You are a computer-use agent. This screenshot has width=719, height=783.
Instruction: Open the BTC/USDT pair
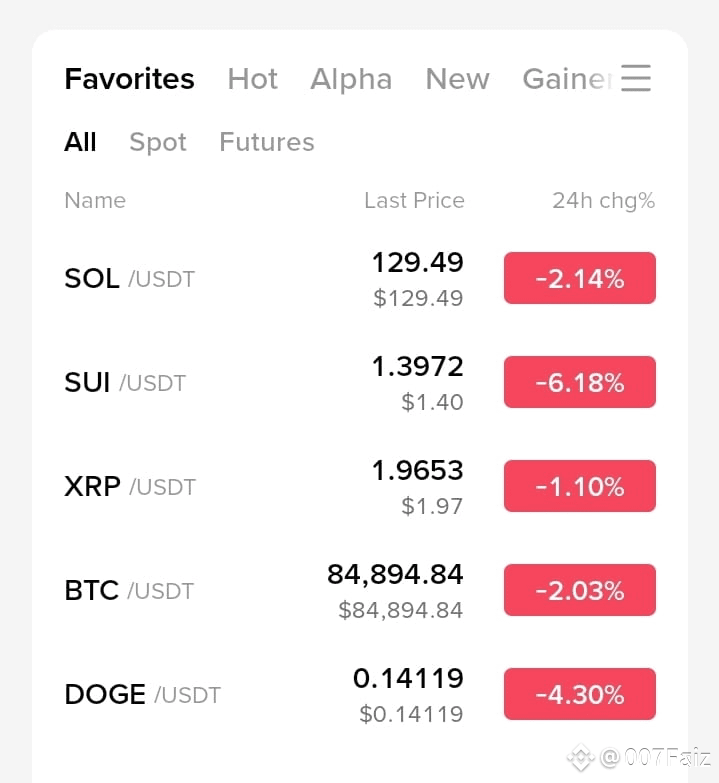click(360, 590)
